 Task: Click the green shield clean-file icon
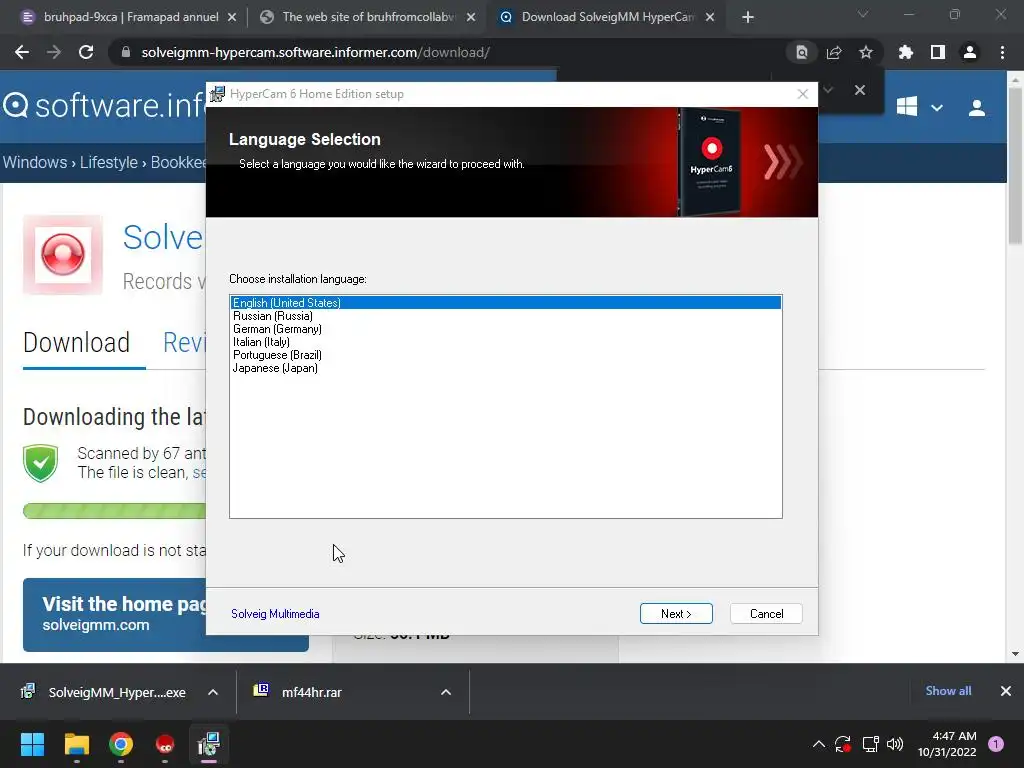40,463
